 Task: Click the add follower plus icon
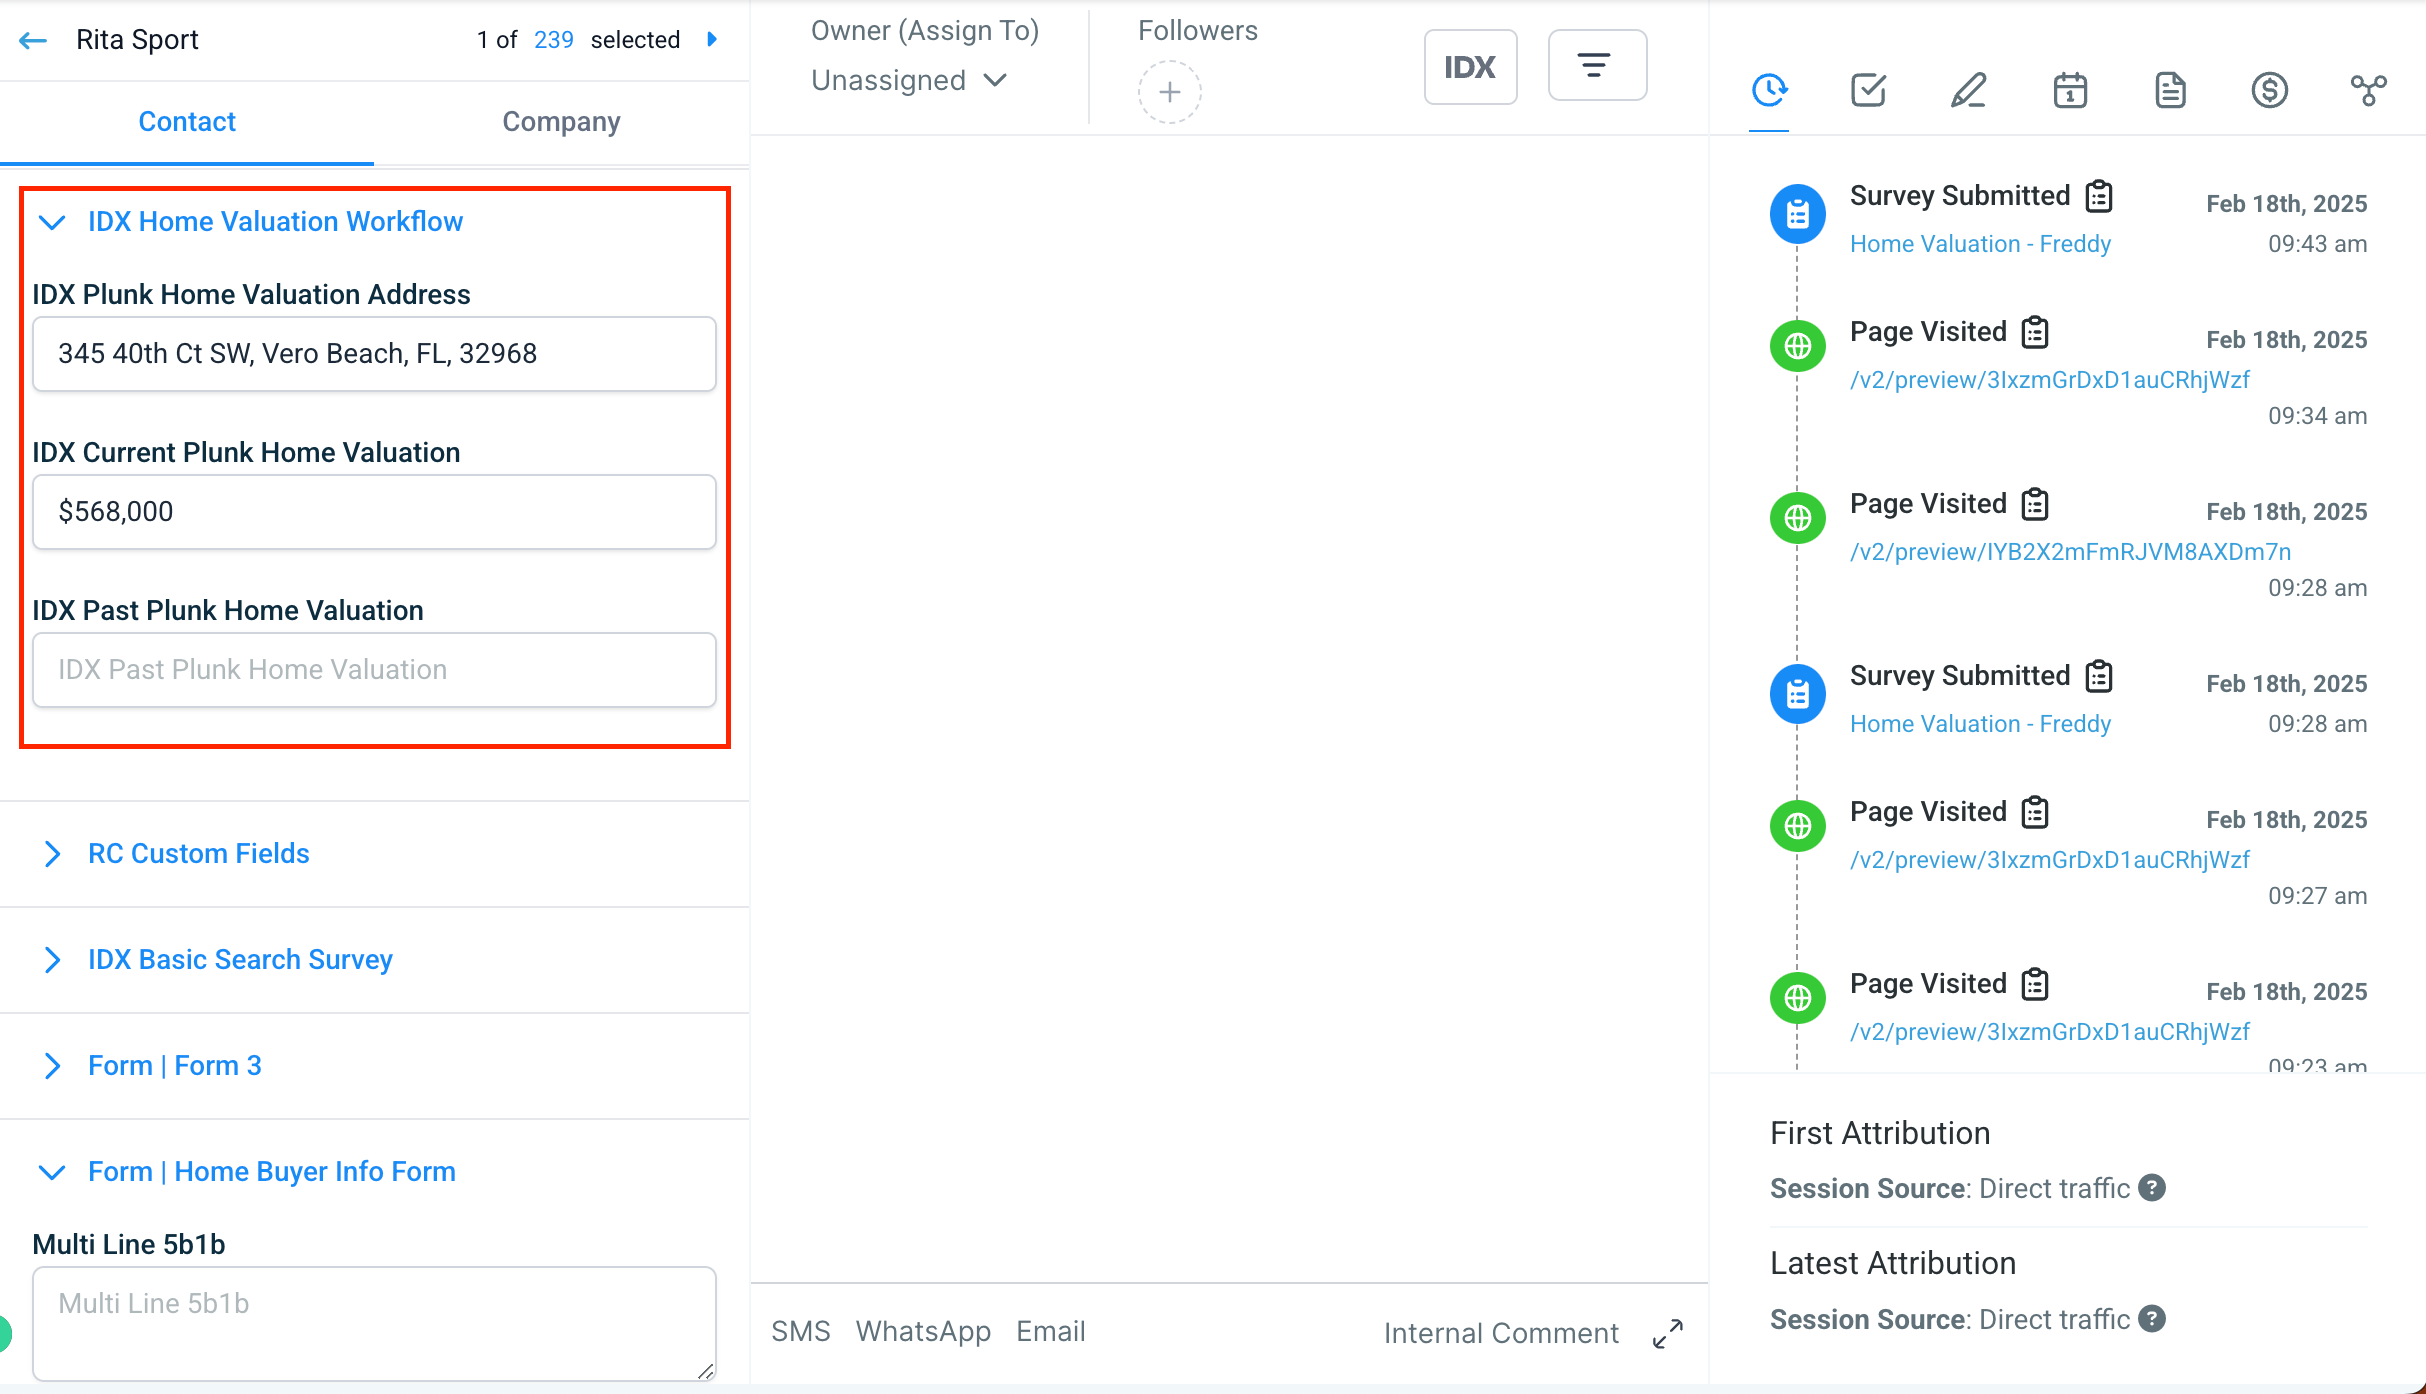coord(1169,92)
